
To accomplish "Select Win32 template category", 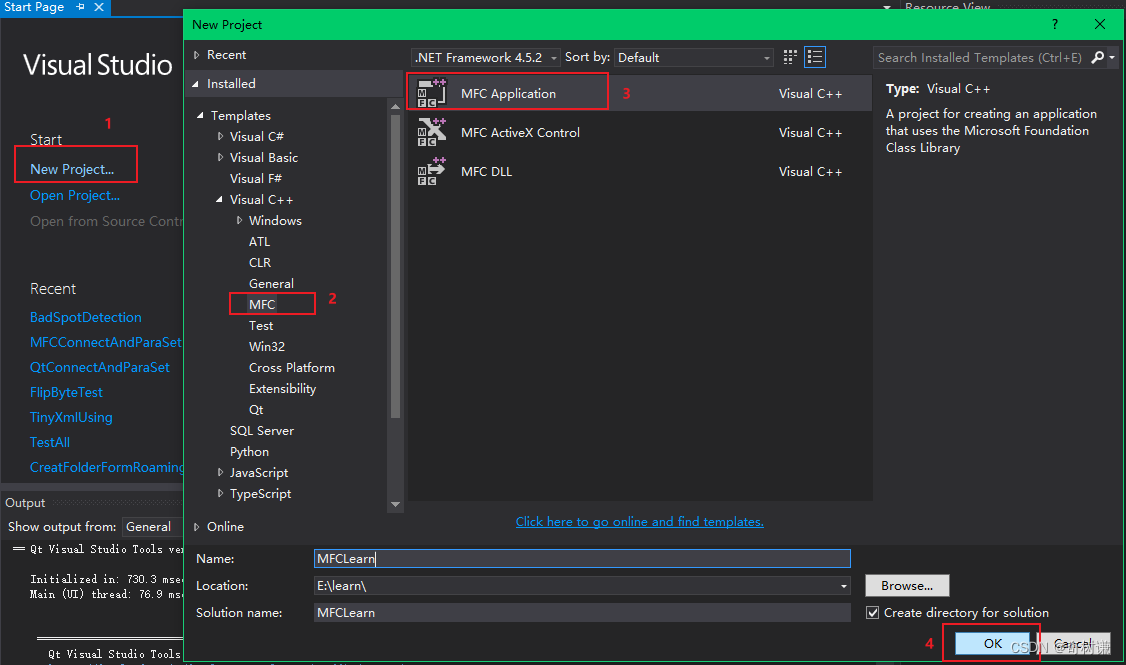I will 267,346.
